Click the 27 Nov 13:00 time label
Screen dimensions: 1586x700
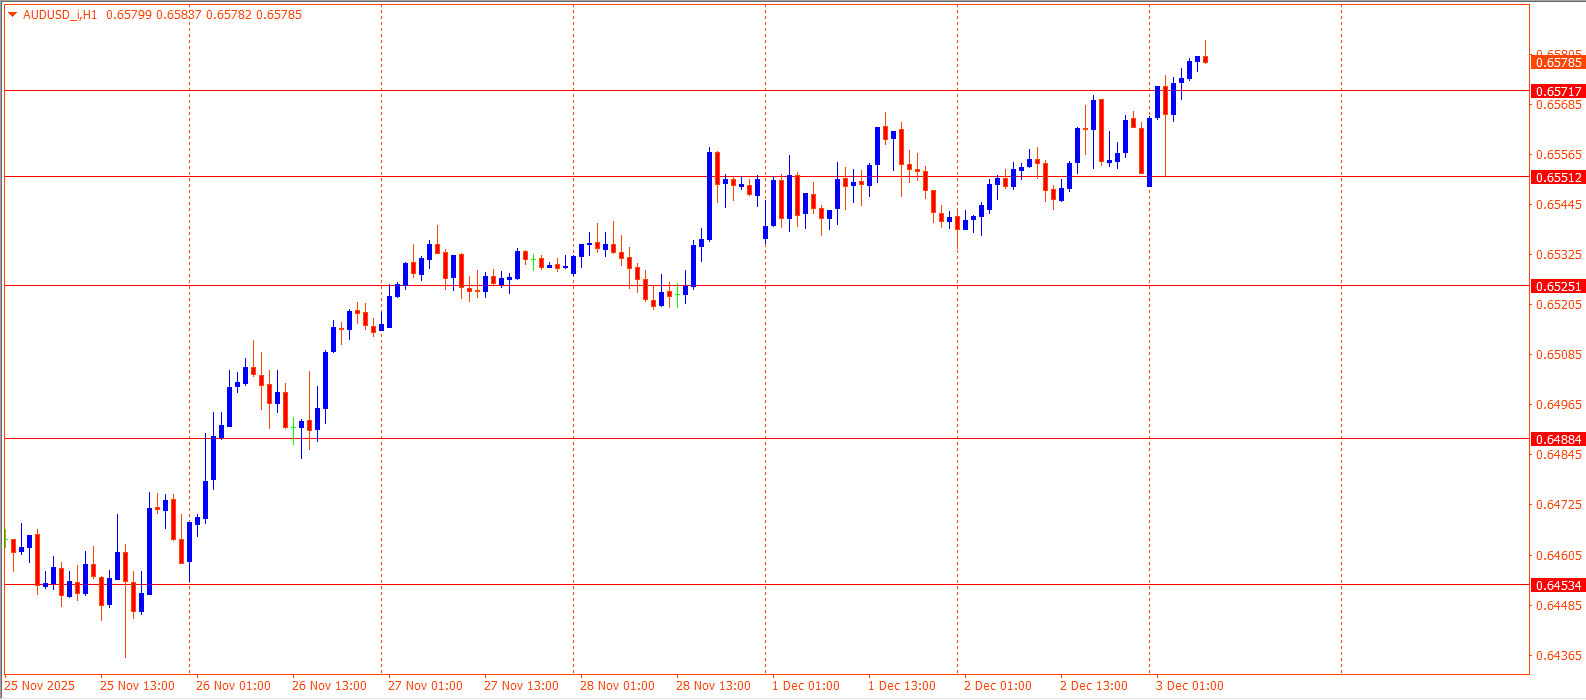coord(521,686)
